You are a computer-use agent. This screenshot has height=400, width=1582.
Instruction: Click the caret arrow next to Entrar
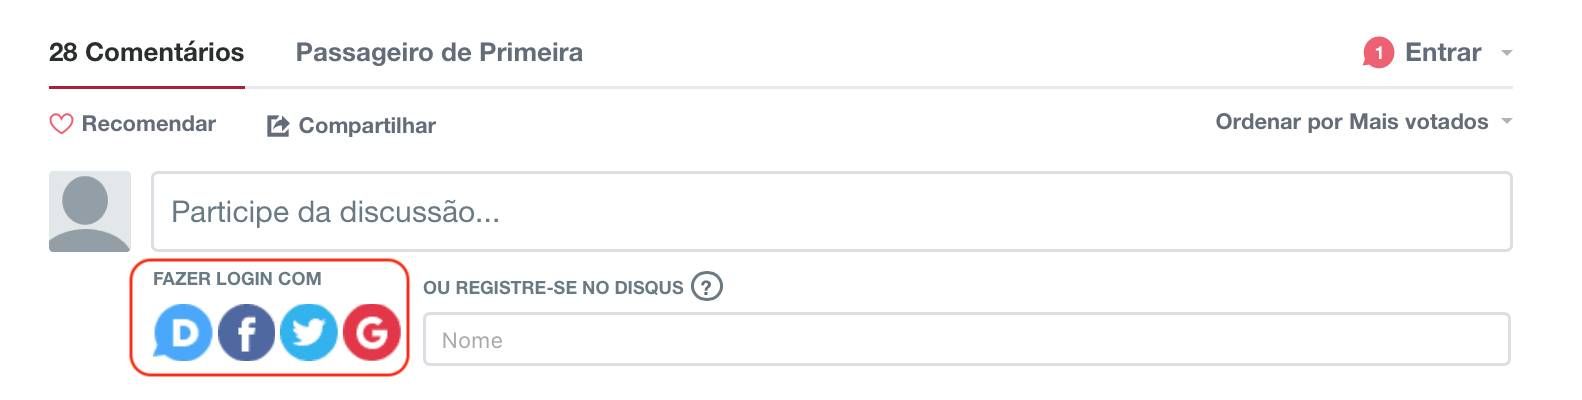[x=1507, y=53]
